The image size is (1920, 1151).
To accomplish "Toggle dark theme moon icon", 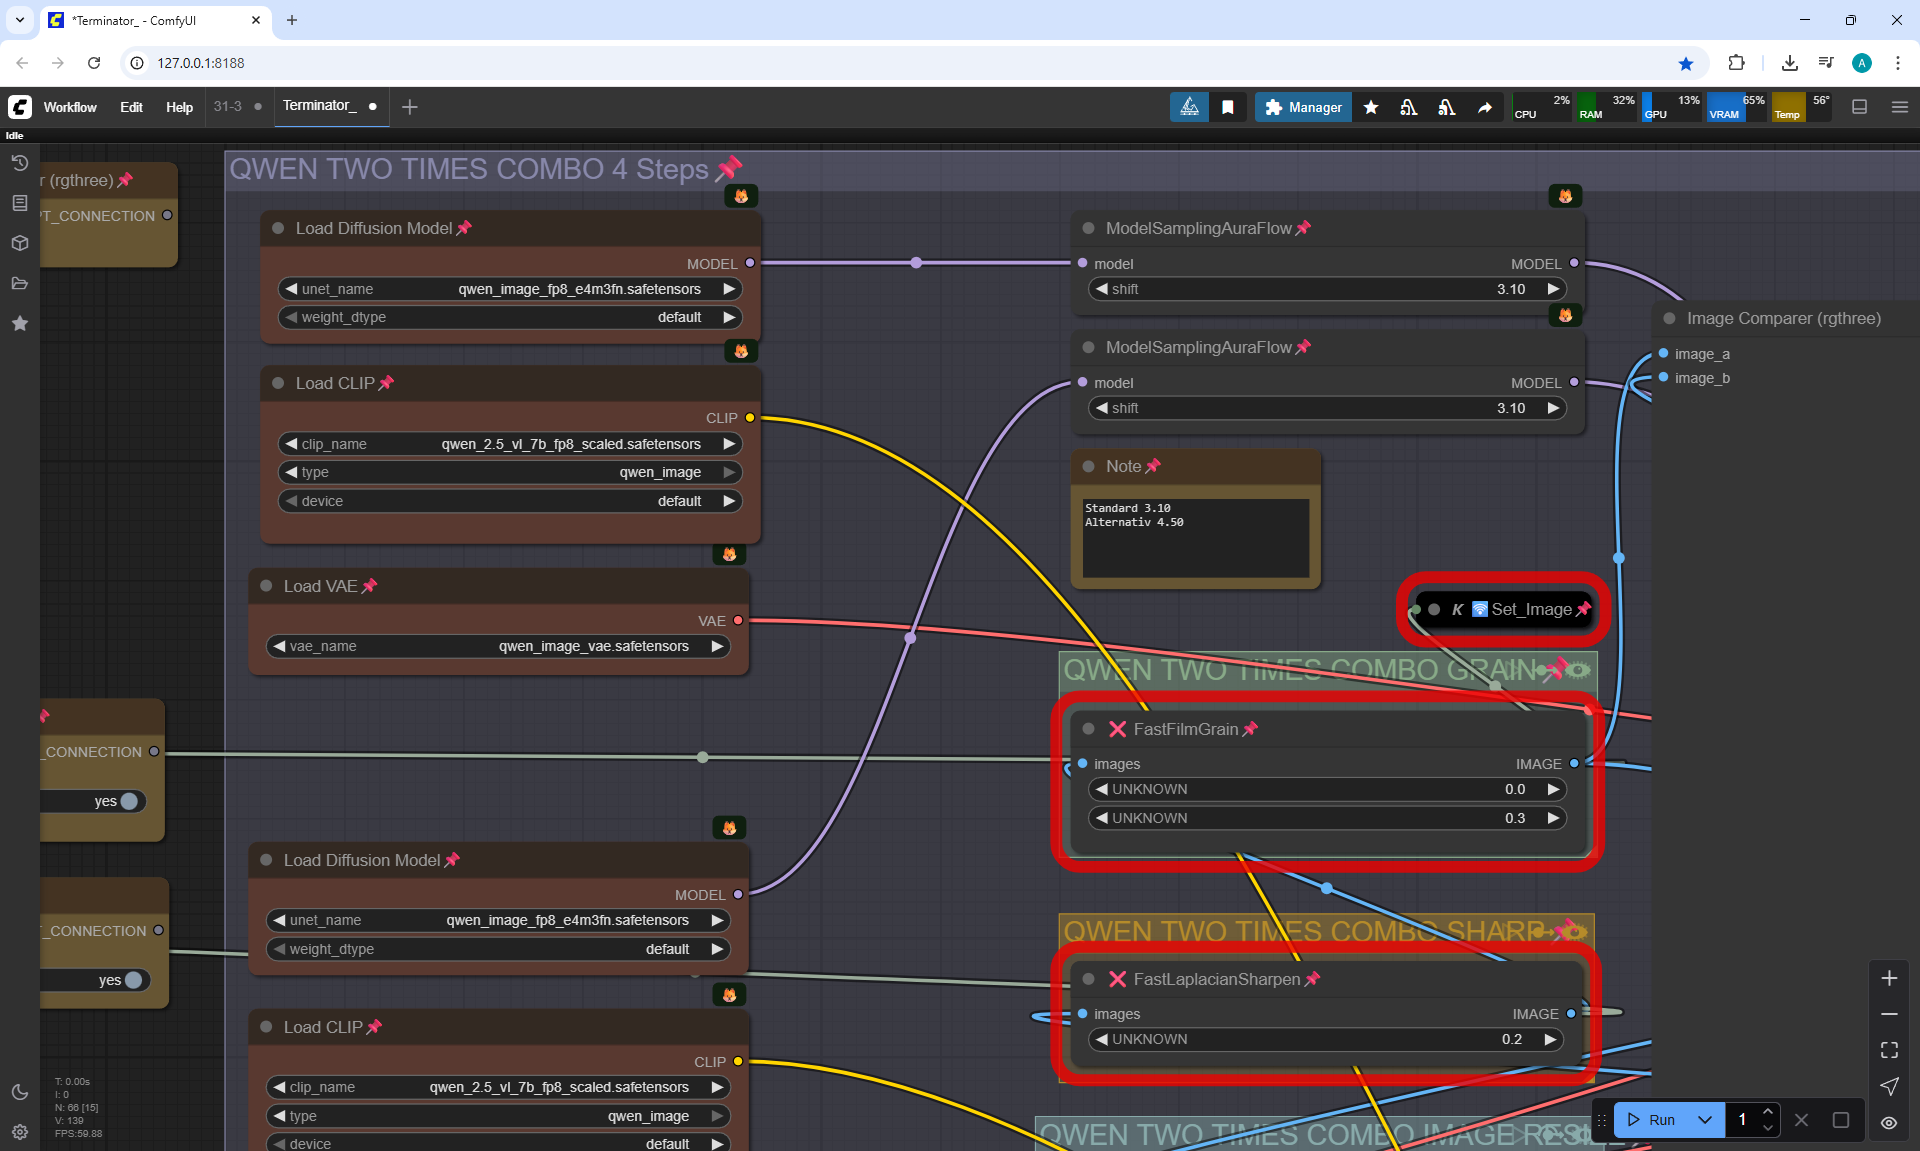I will click(19, 1092).
